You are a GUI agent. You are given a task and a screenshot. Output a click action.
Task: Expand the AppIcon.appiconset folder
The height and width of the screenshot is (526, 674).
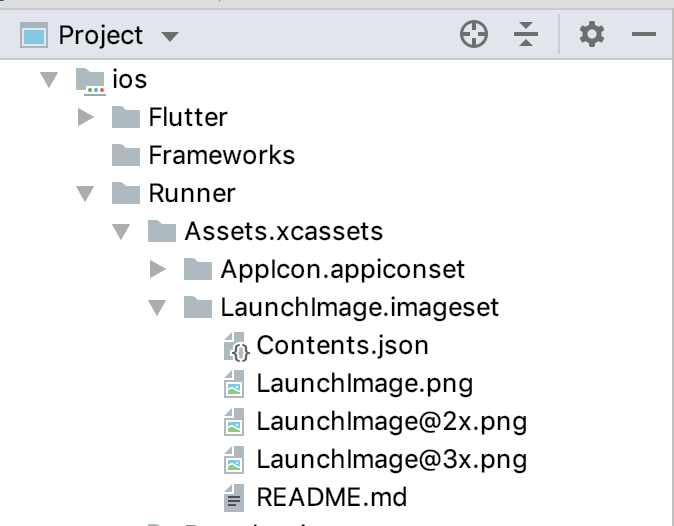coord(158,269)
